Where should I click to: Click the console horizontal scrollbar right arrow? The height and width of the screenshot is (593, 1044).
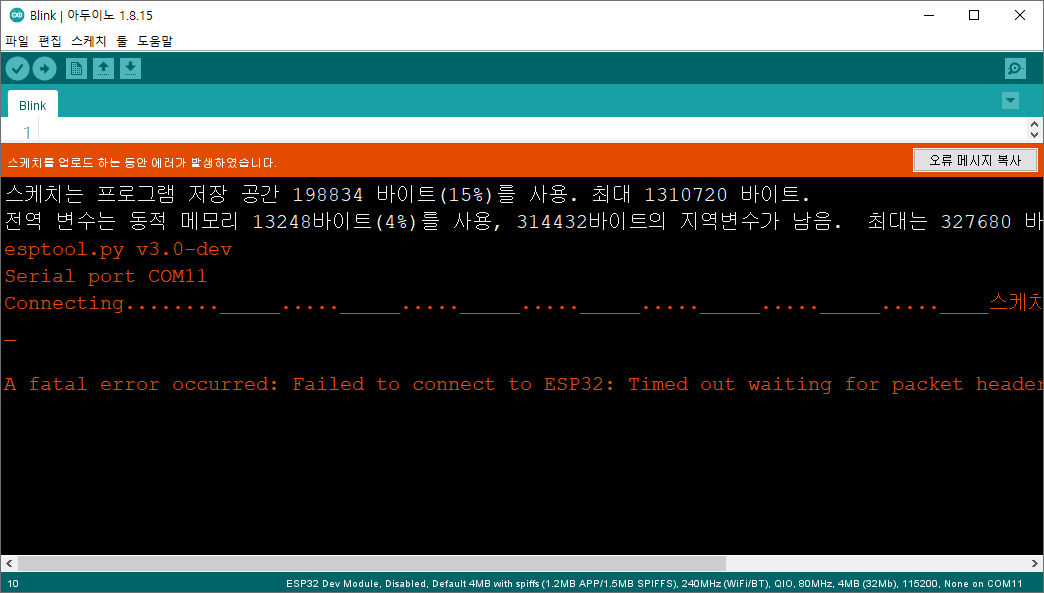coord(1035,563)
